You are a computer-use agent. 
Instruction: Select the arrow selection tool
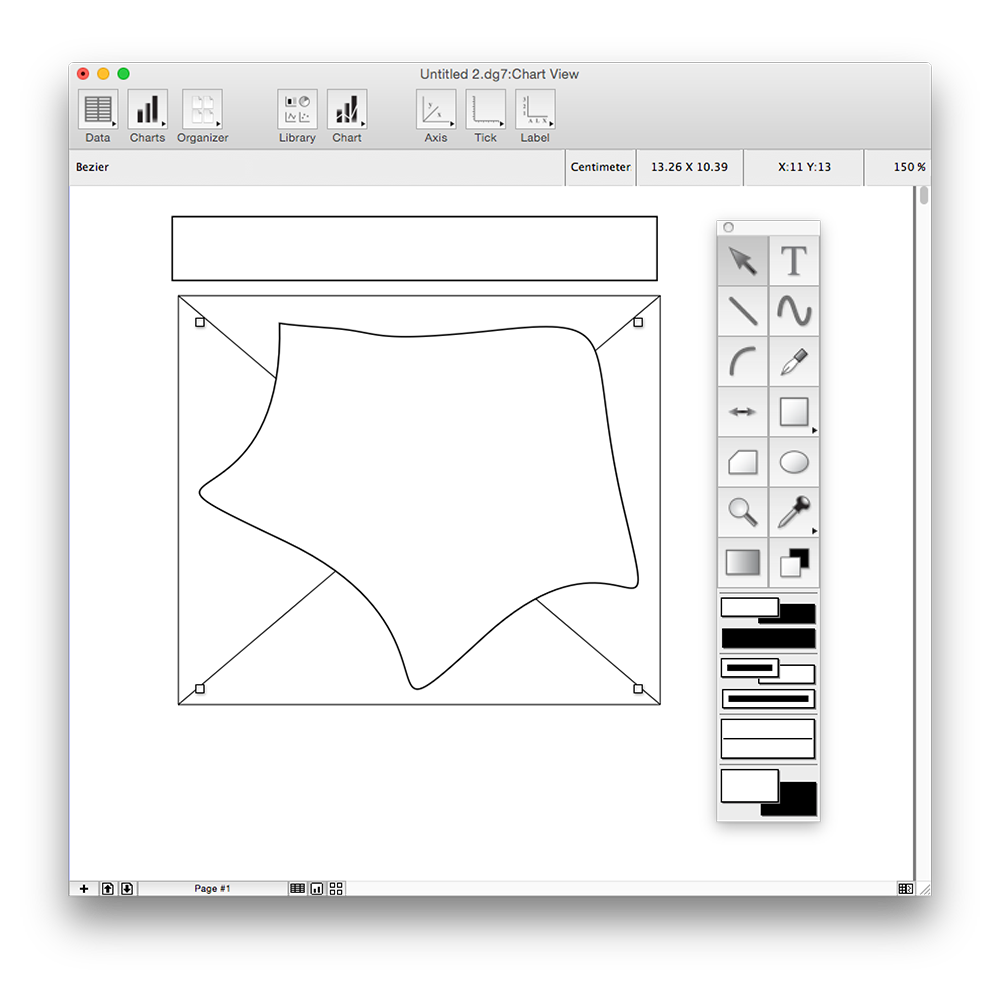pos(742,261)
